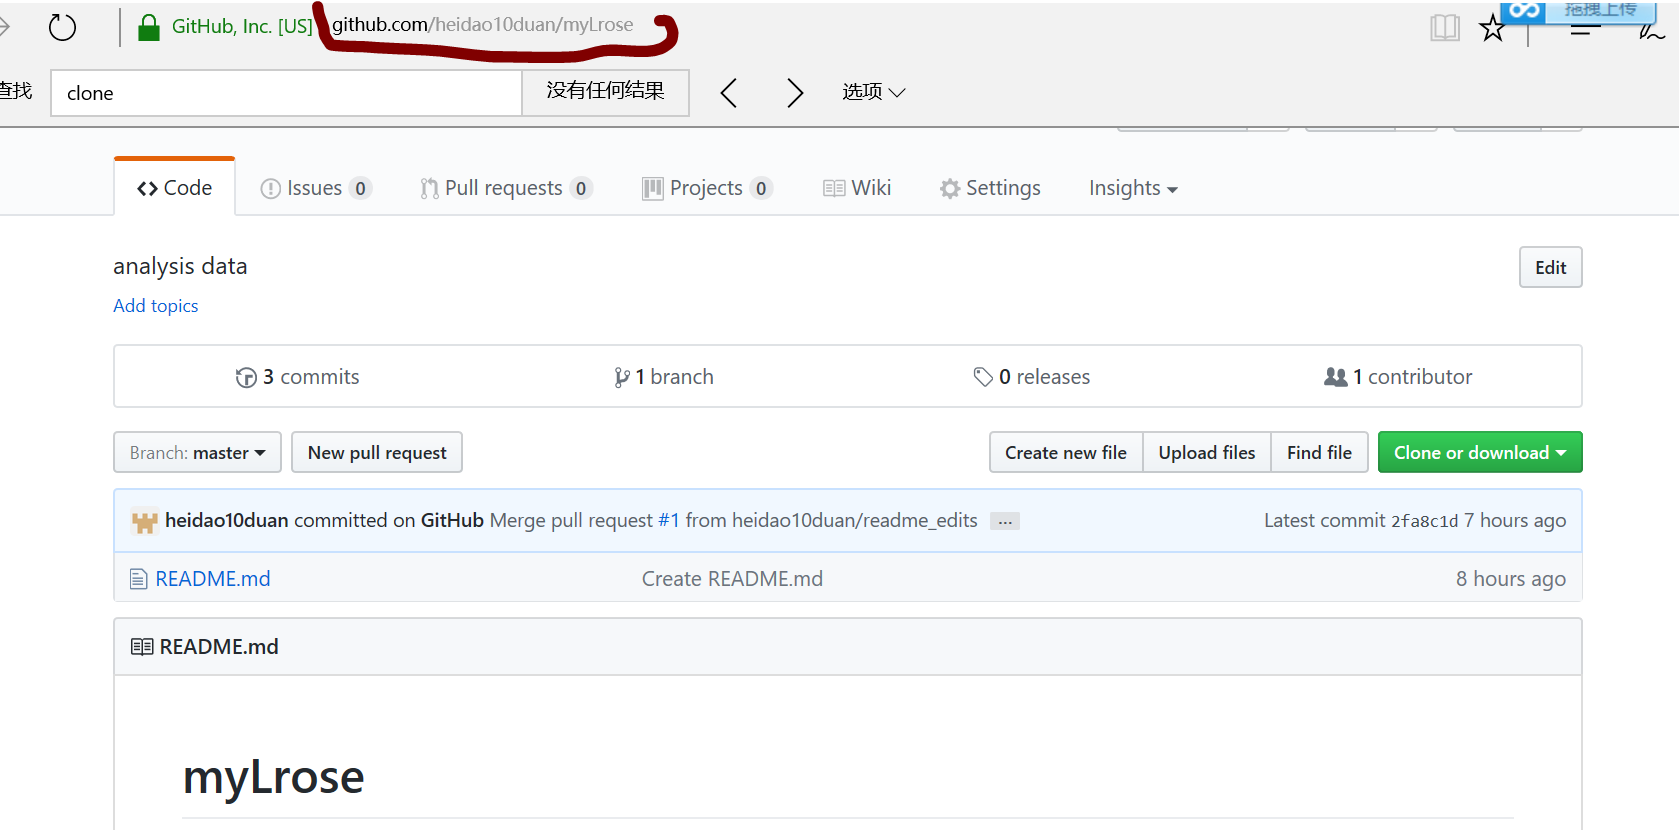
Task: Click the branch fork icon
Action: pos(622,377)
